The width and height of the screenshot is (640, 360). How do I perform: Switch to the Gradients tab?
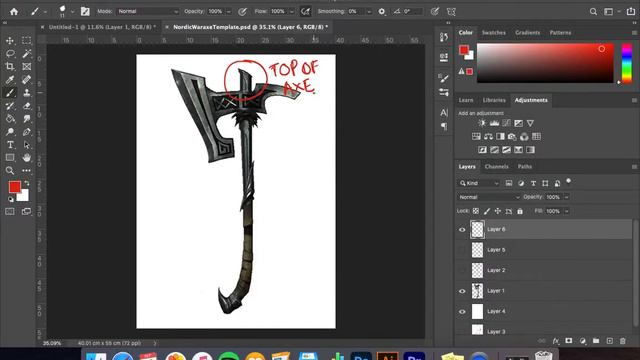[x=527, y=33]
